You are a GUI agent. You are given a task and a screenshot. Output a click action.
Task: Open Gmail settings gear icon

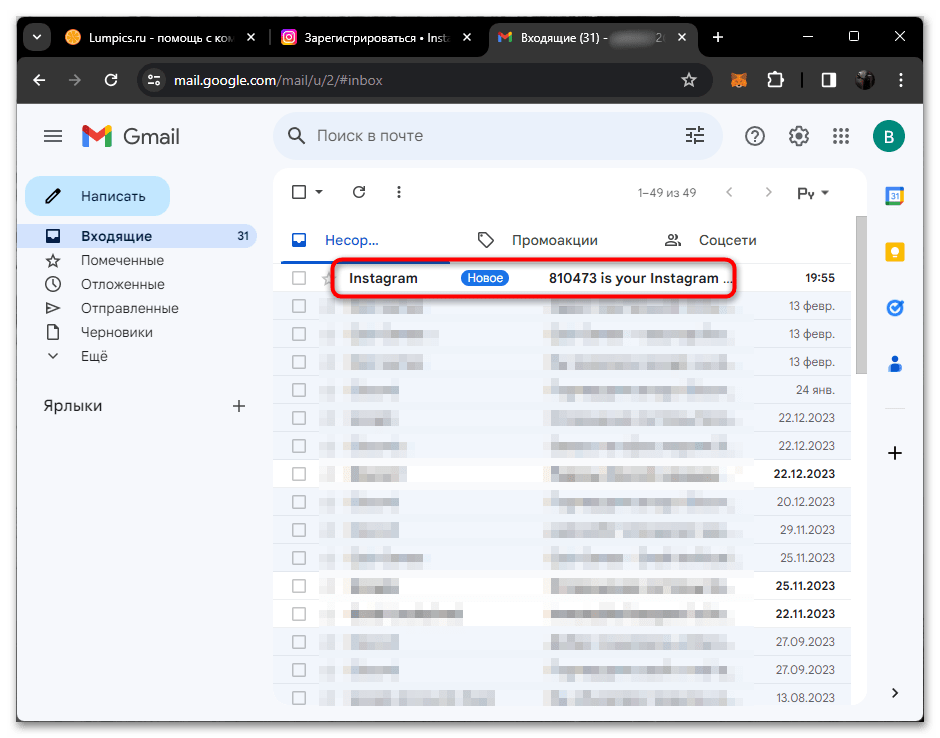798,136
